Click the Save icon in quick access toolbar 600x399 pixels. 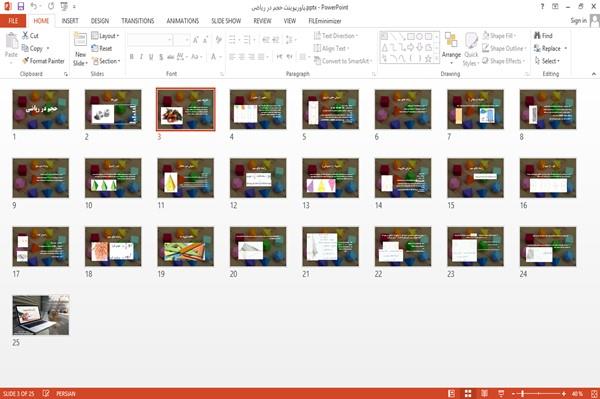(21, 7)
